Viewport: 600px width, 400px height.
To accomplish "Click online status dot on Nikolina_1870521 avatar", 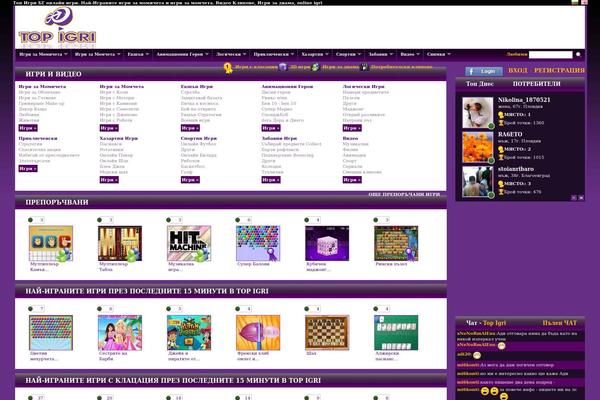I will pyautogui.click(x=491, y=126).
